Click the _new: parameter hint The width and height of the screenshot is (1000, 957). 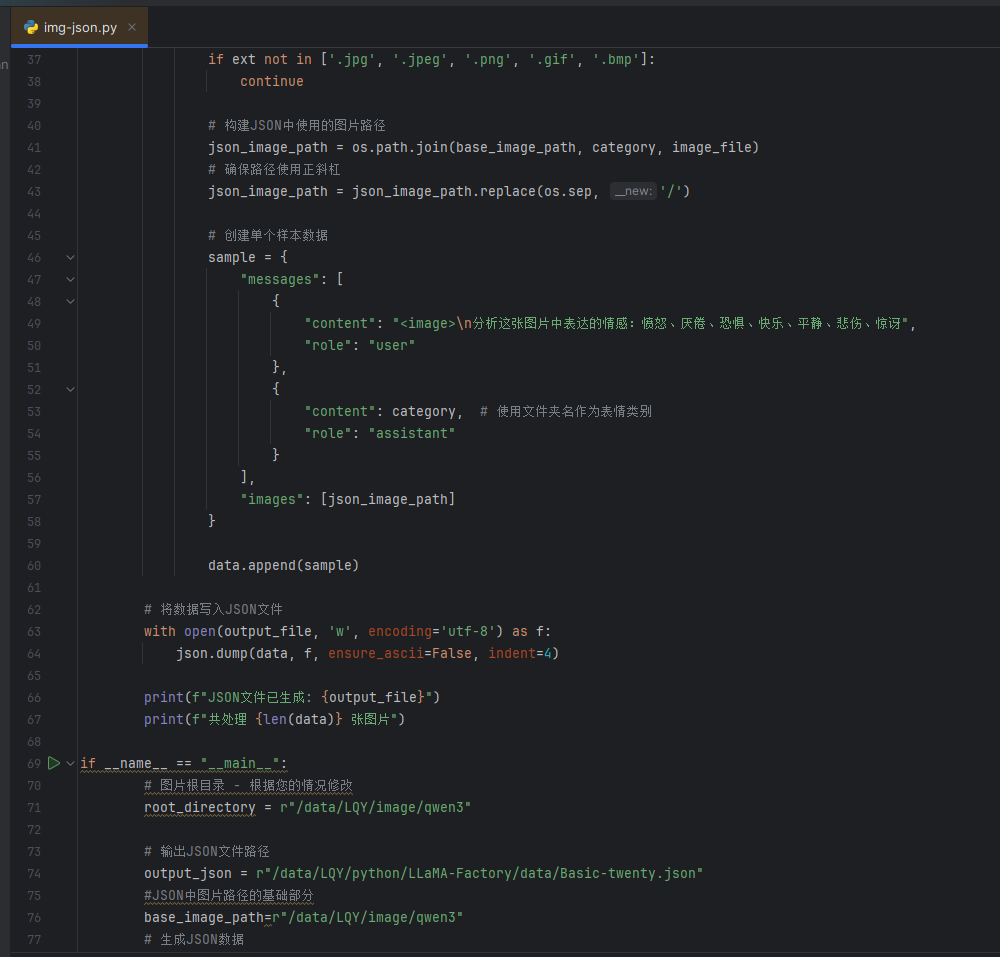pos(633,191)
